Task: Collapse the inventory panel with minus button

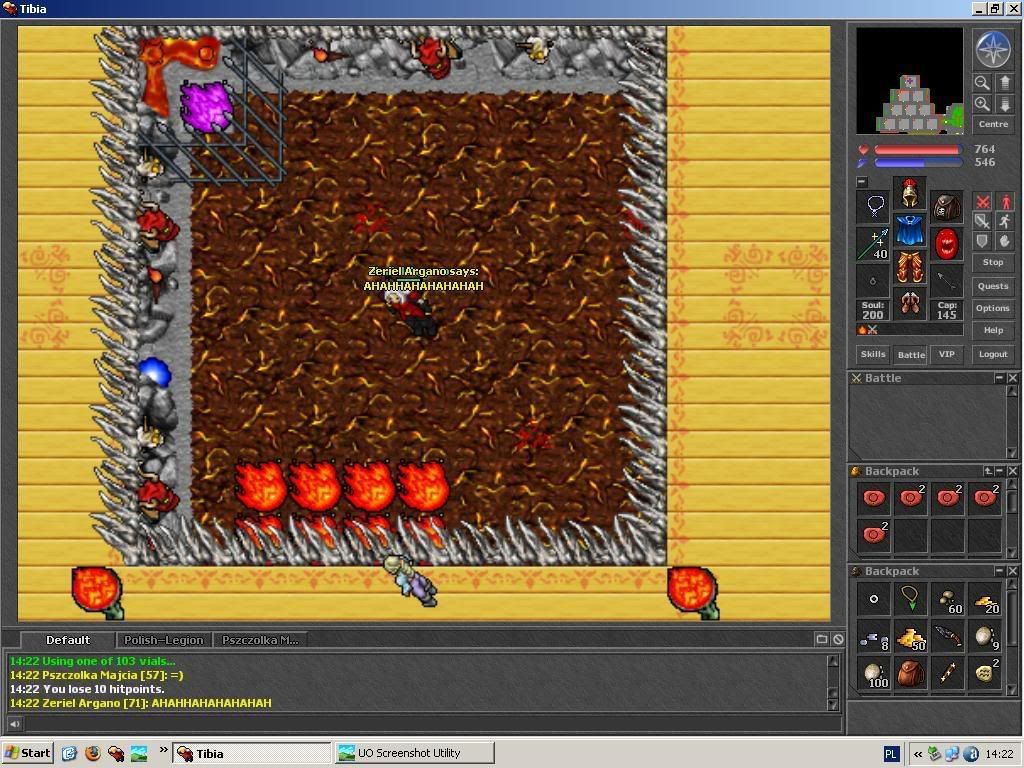Action: [x=861, y=182]
